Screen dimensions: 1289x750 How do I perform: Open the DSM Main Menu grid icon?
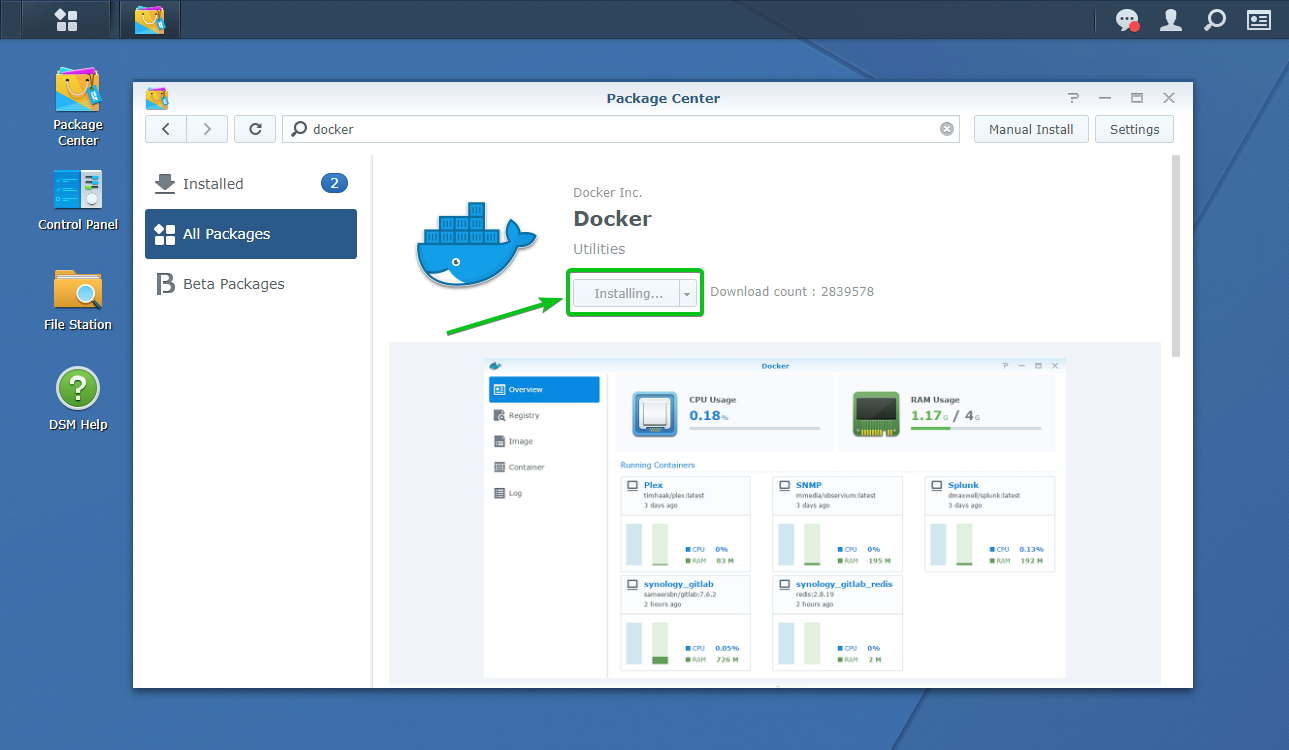[x=65, y=20]
